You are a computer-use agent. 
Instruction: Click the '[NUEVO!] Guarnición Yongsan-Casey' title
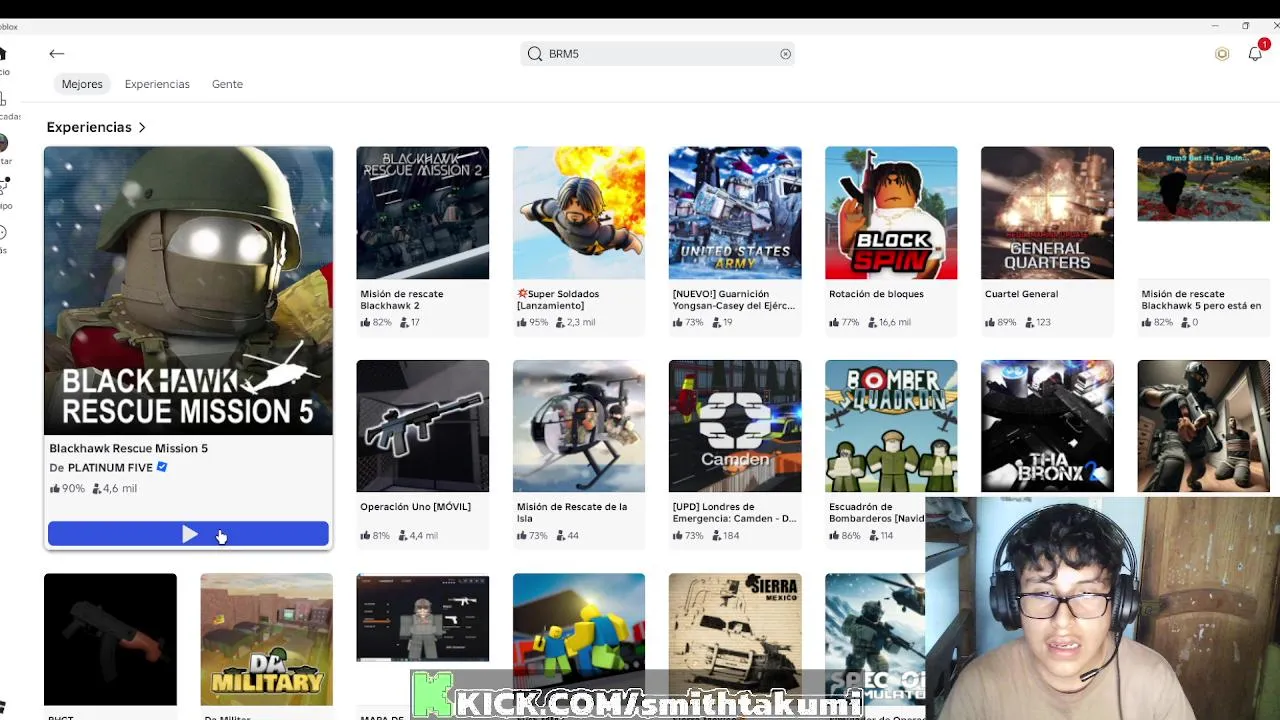tap(734, 299)
